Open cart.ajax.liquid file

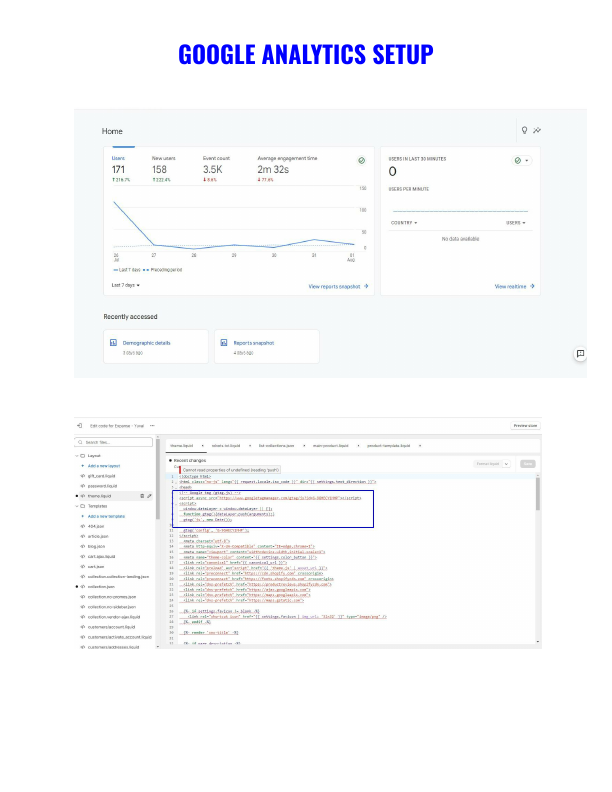pos(101,557)
